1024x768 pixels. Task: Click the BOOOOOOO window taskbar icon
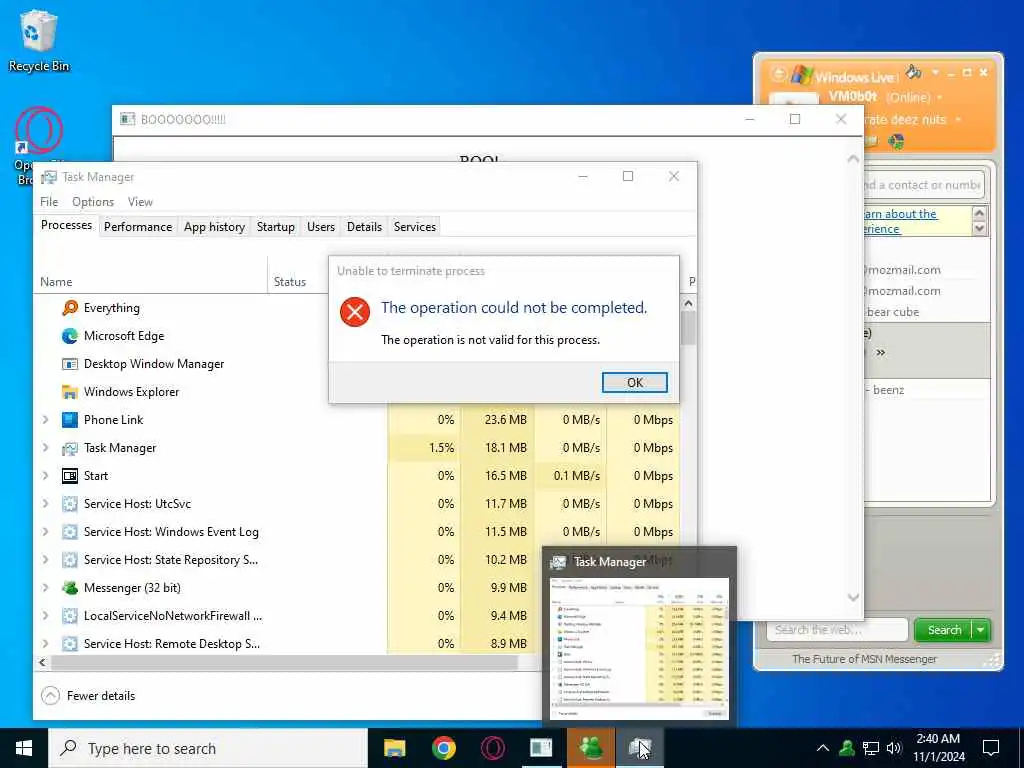click(x=541, y=748)
